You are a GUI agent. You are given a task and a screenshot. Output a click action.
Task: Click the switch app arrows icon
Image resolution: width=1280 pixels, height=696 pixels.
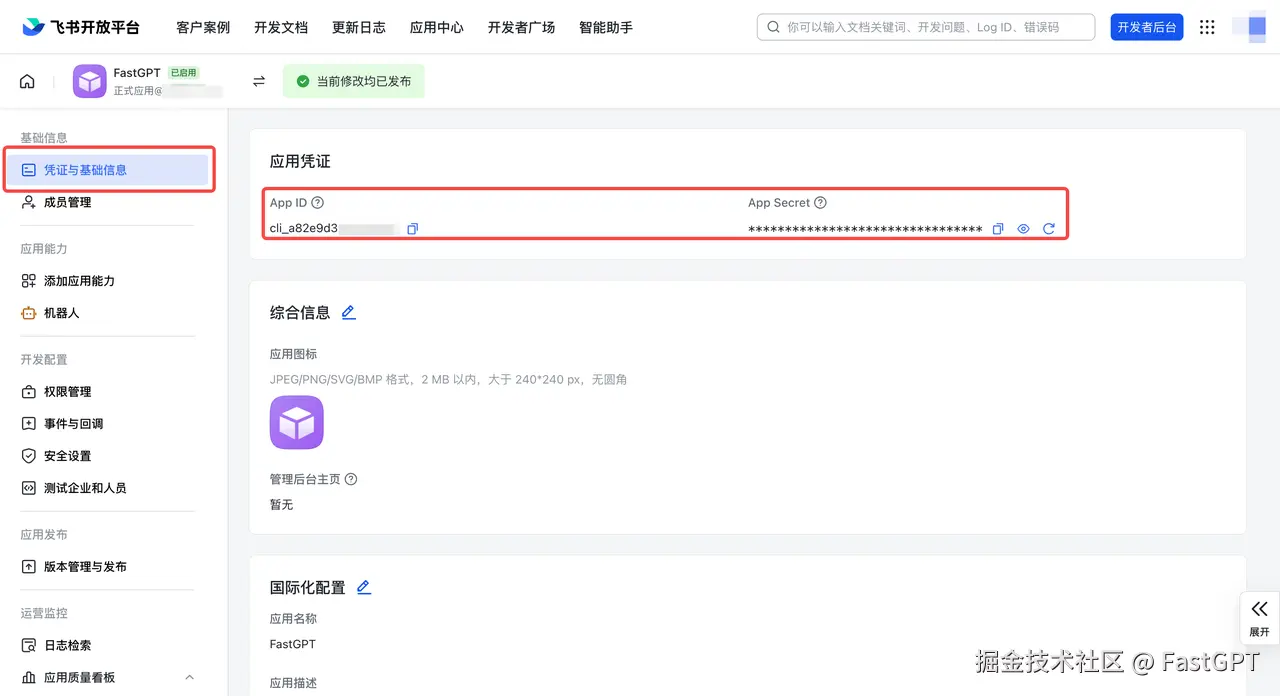[x=259, y=81]
